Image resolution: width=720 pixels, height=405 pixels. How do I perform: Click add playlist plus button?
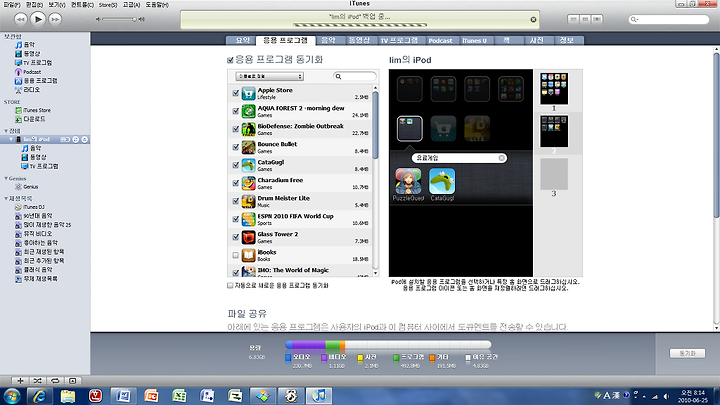[20, 381]
